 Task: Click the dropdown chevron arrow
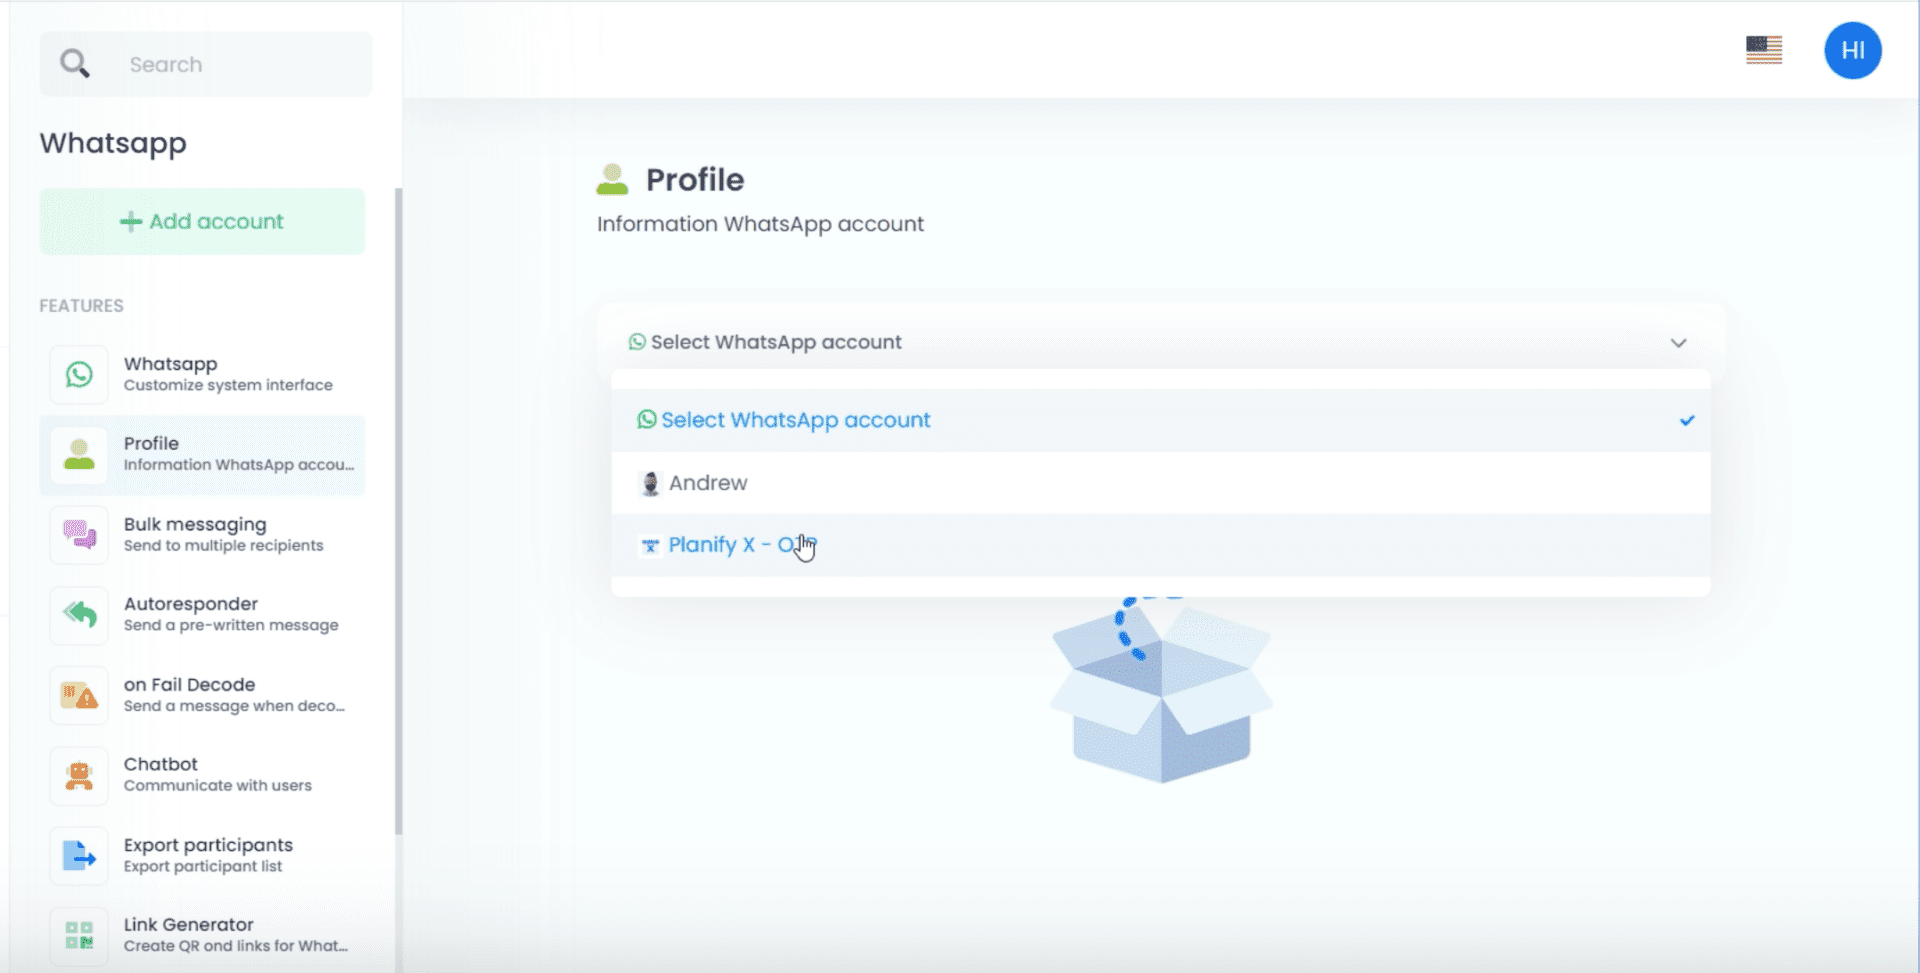[1678, 343]
